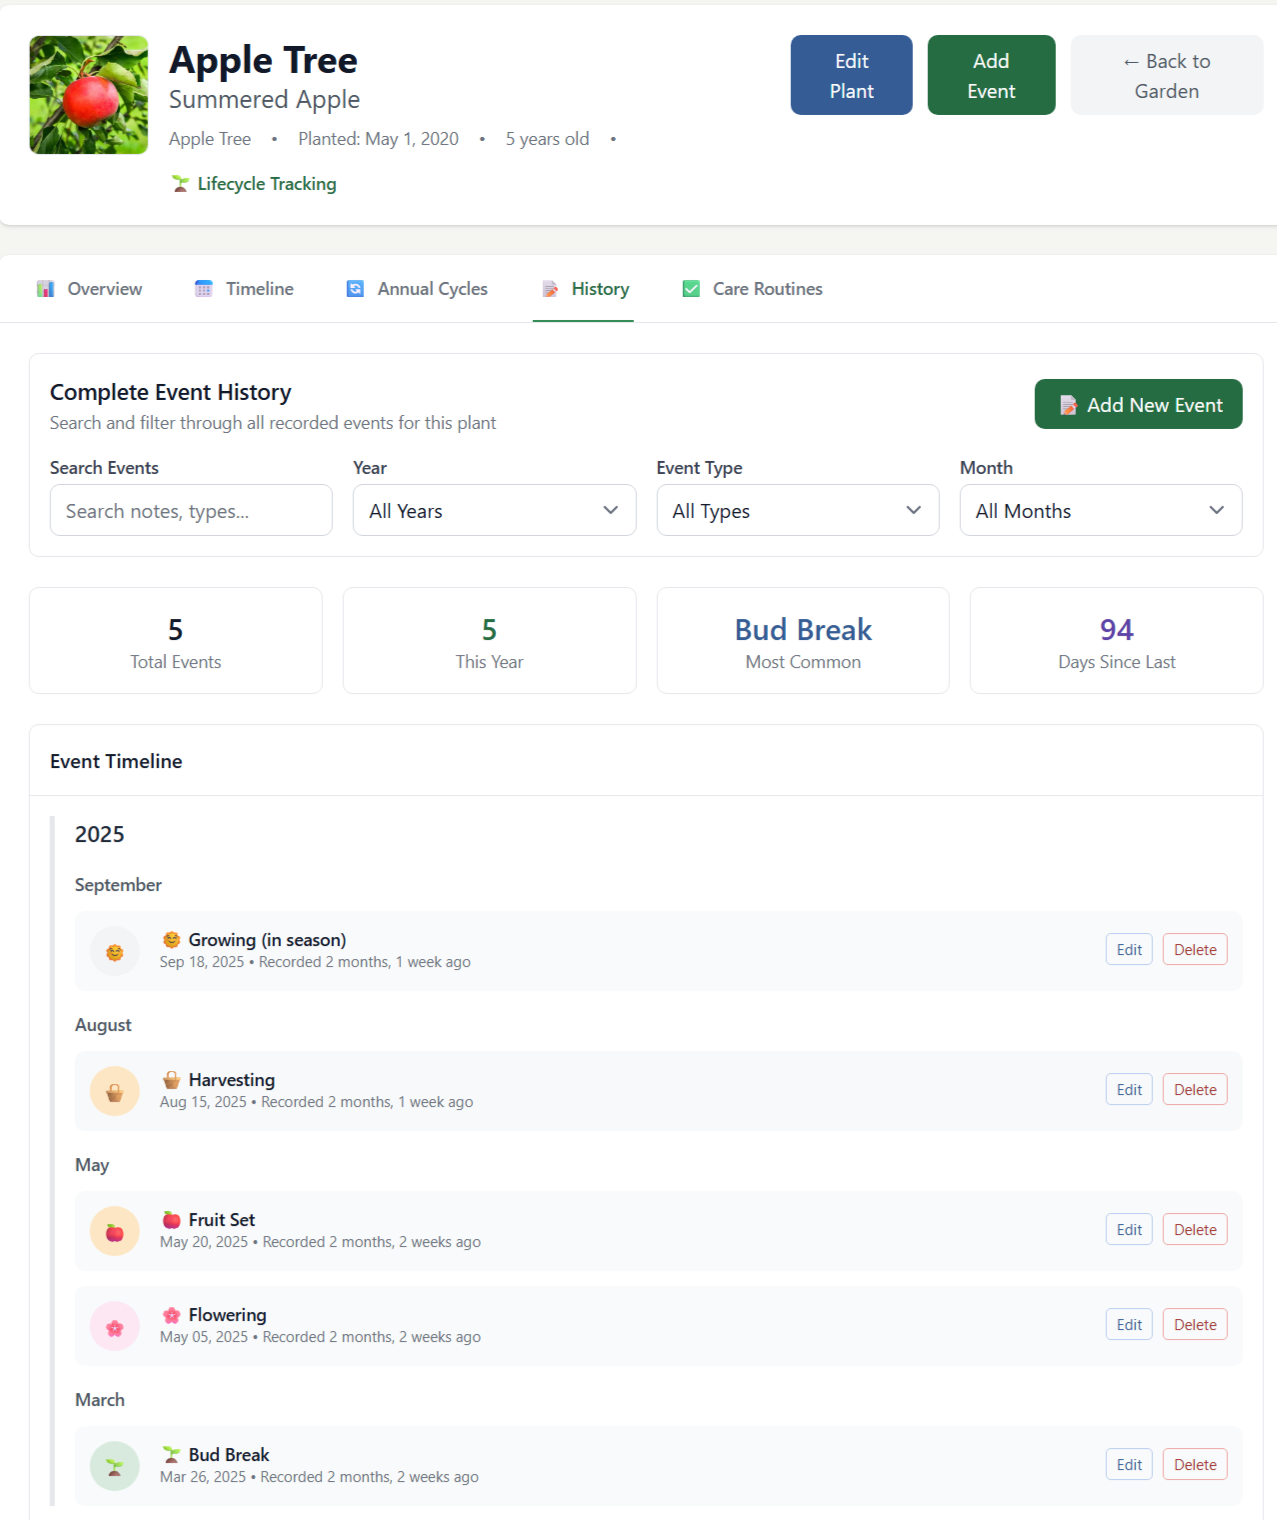This screenshot has width=1277, height=1520.
Task: Click the Overview tab chart icon
Action: (x=46, y=289)
